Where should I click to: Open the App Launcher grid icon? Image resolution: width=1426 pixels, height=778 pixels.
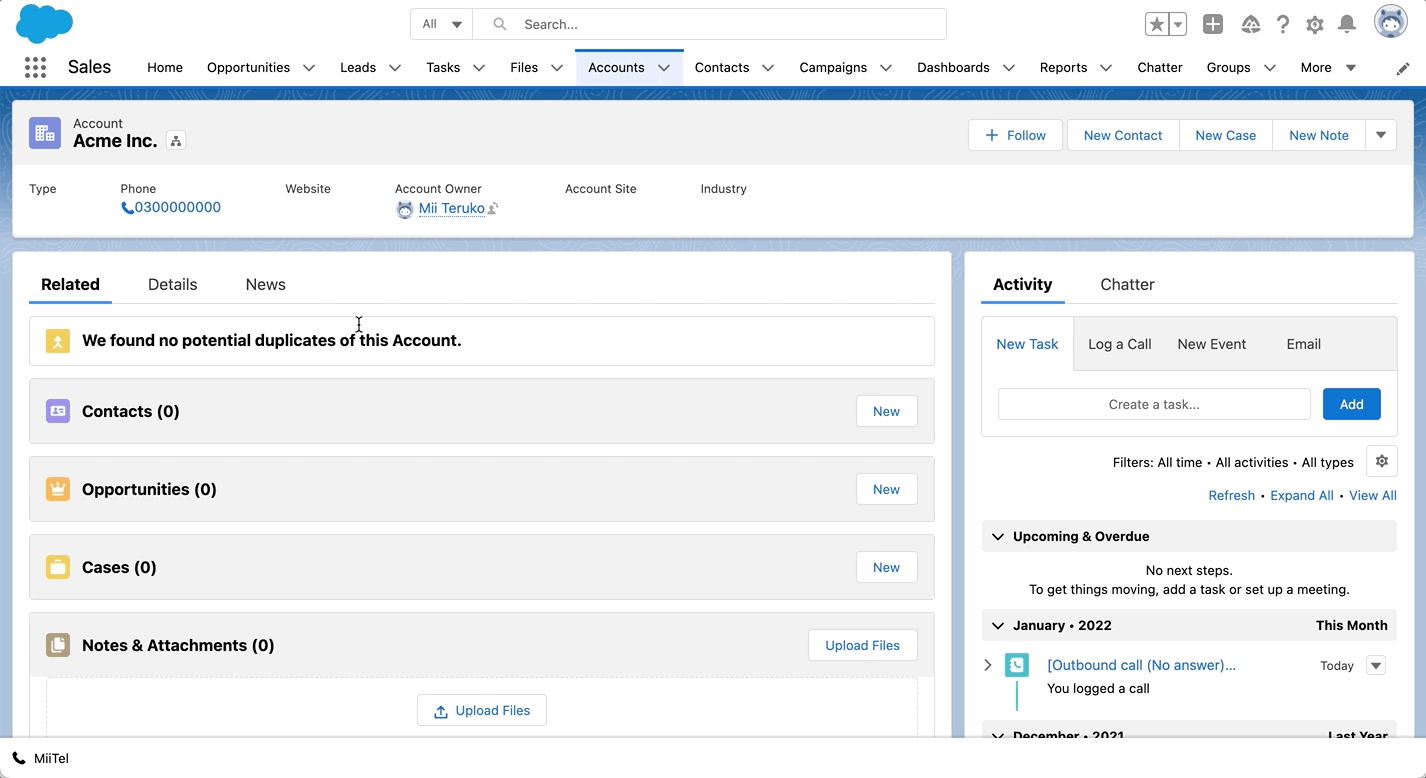point(35,67)
